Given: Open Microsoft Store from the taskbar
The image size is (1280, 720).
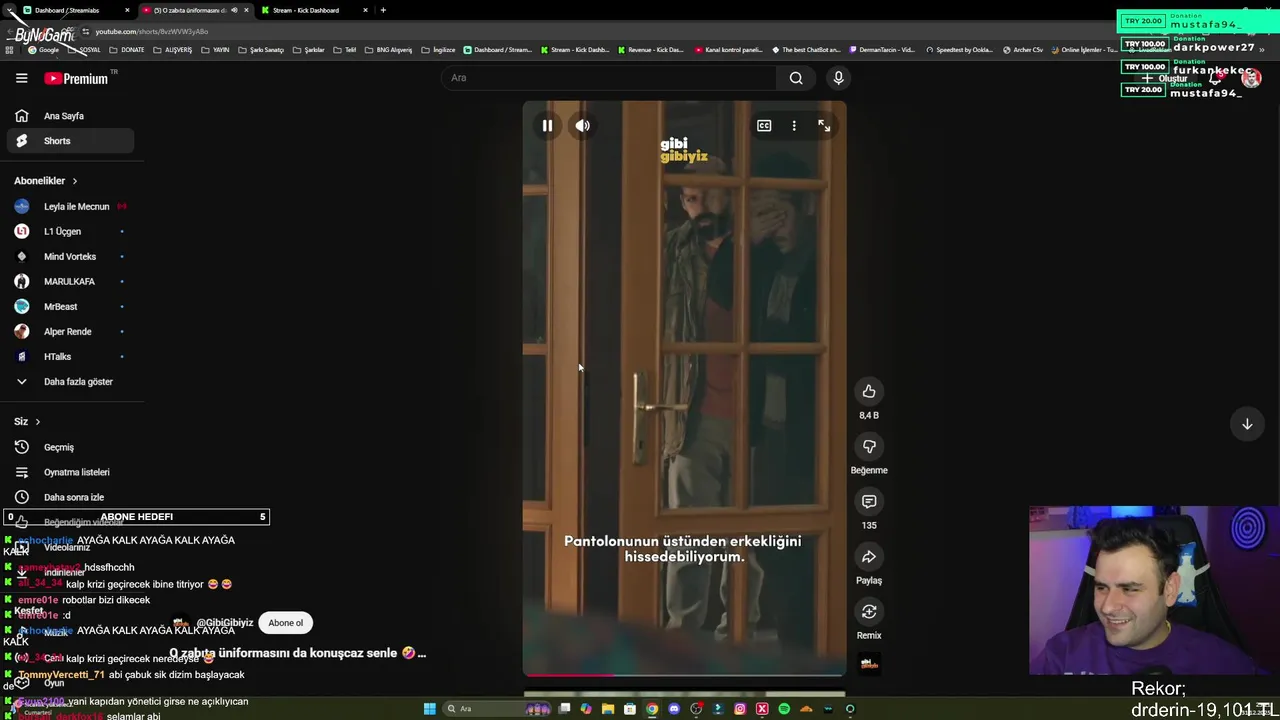Looking at the screenshot, I should point(630,709).
